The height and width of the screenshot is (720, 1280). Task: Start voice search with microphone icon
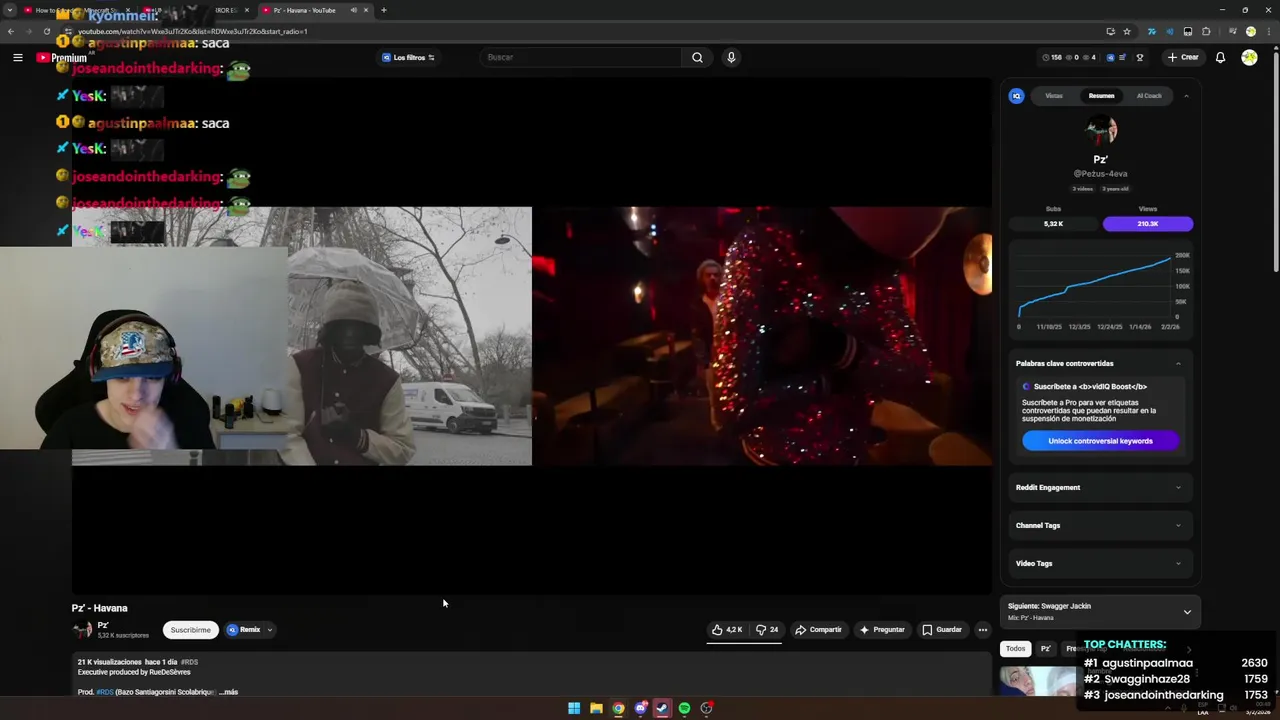[731, 57]
